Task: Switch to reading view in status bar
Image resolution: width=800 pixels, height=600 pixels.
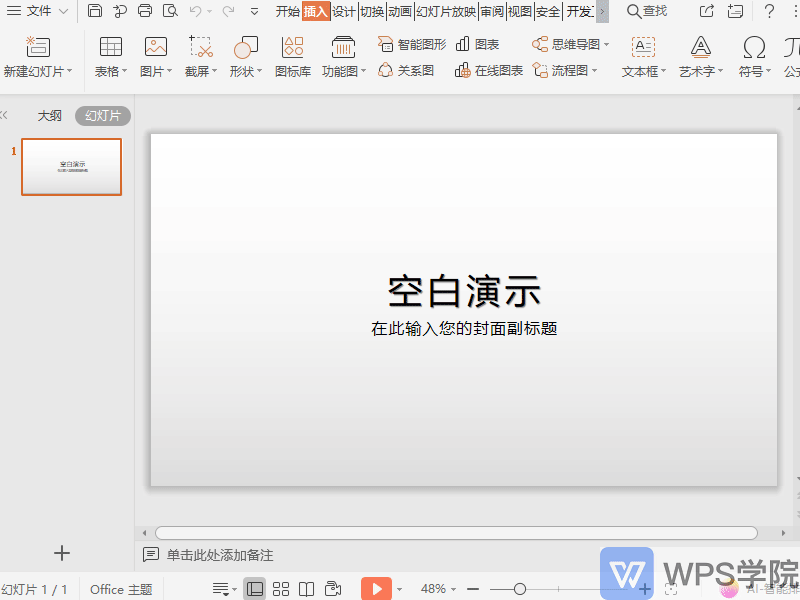Action: pos(307,588)
